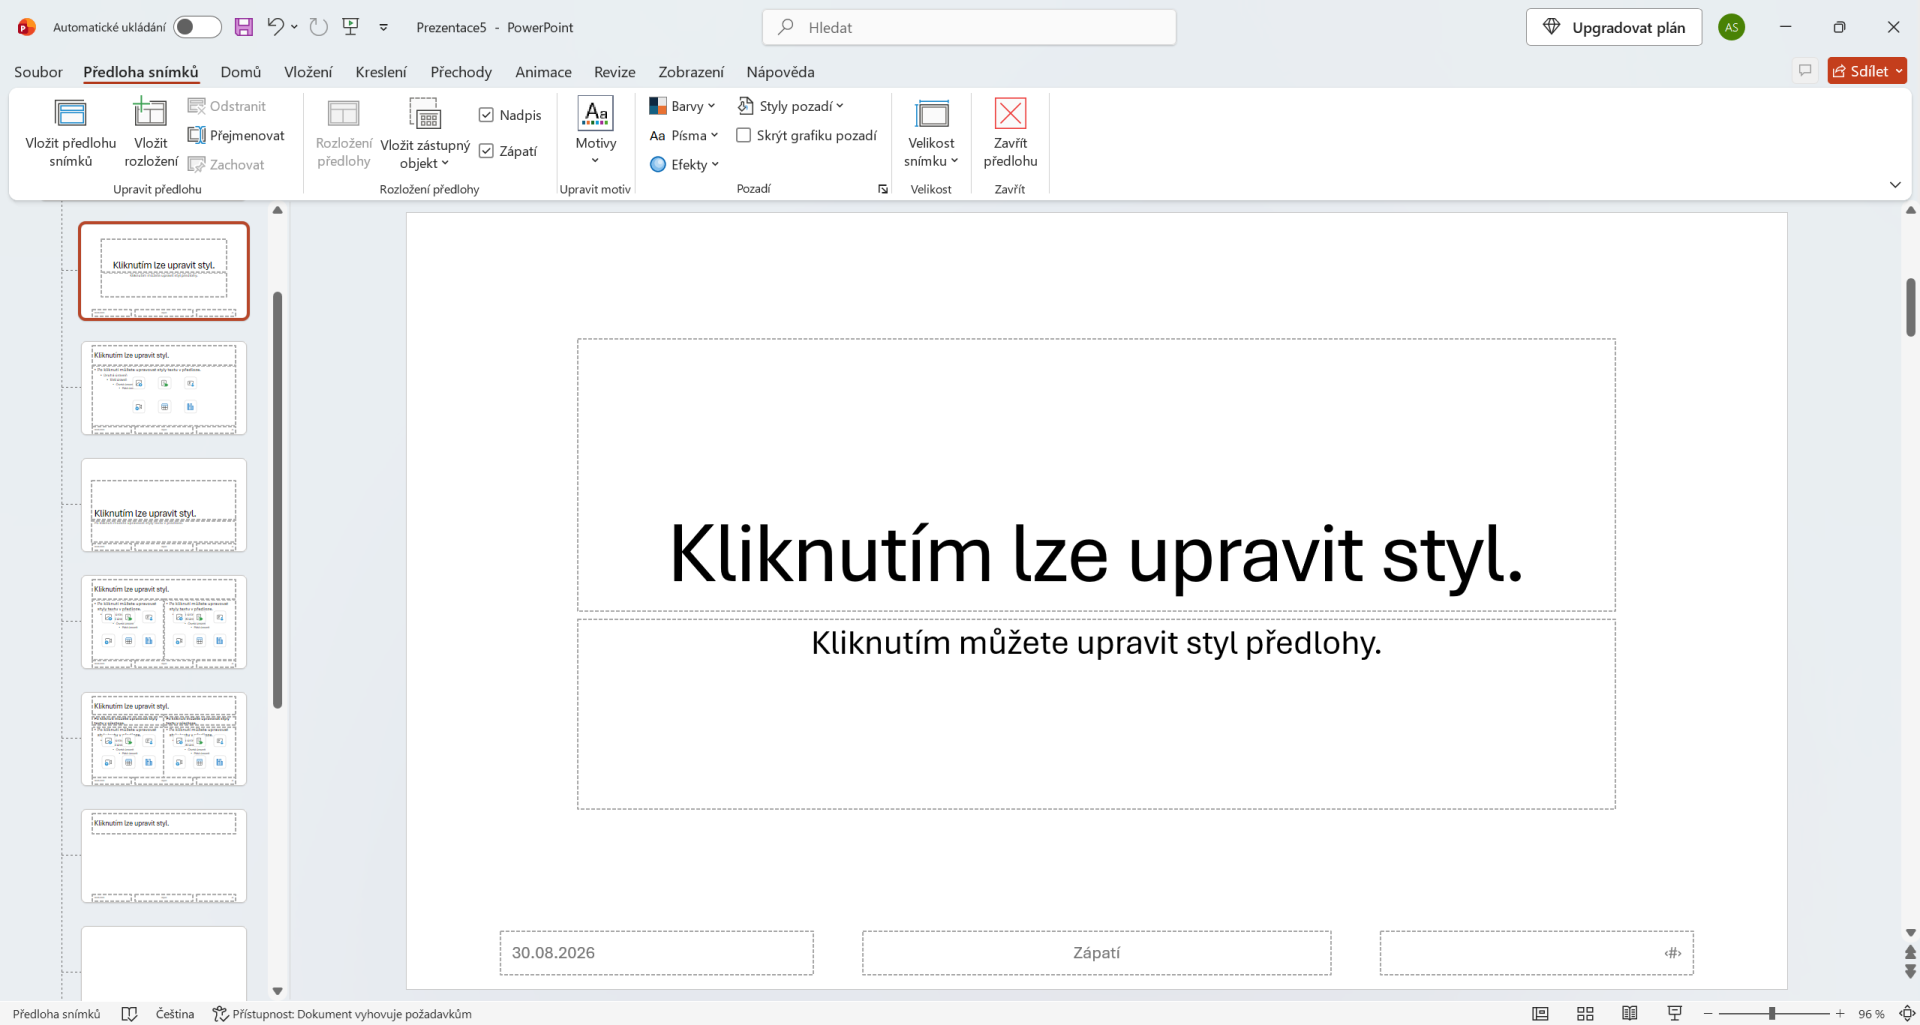Click the subtitle placeholder text
1920x1025 pixels.
tap(1096, 643)
